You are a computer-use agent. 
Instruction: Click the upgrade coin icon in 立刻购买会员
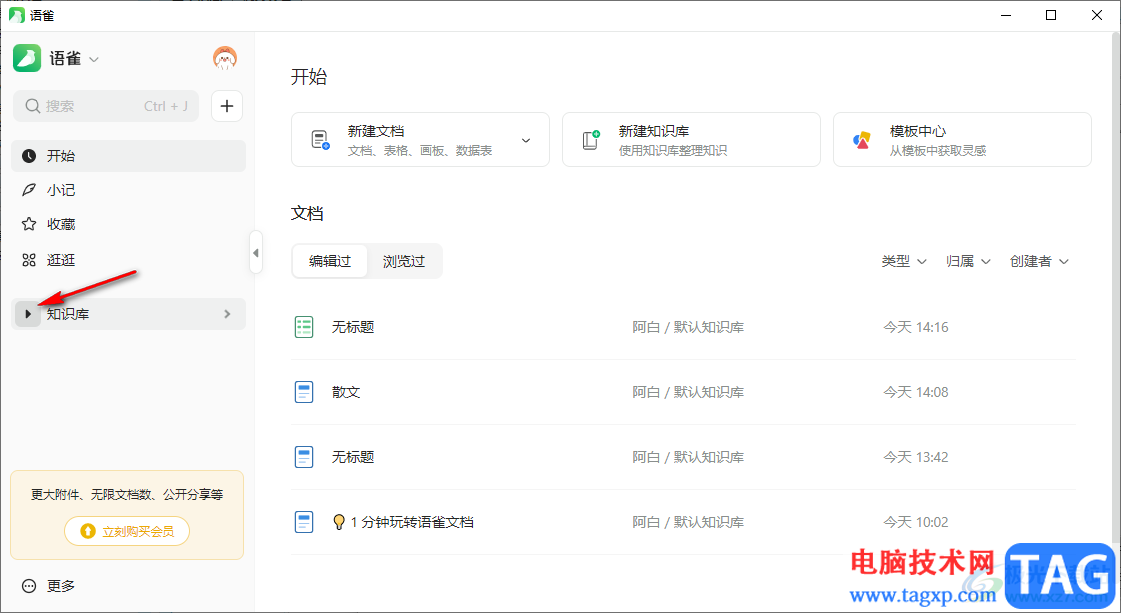(88, 531)
